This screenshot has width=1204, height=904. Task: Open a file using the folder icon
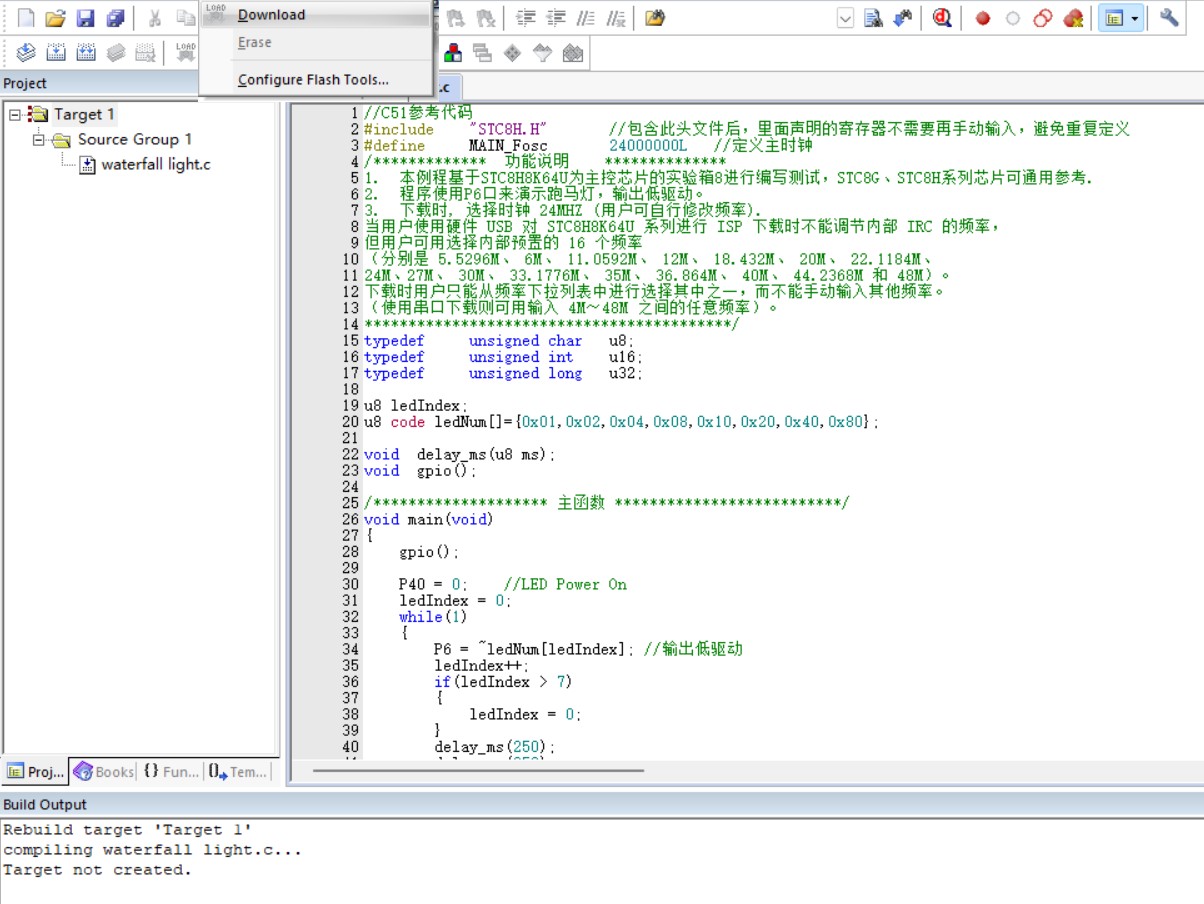coord(56,18)
